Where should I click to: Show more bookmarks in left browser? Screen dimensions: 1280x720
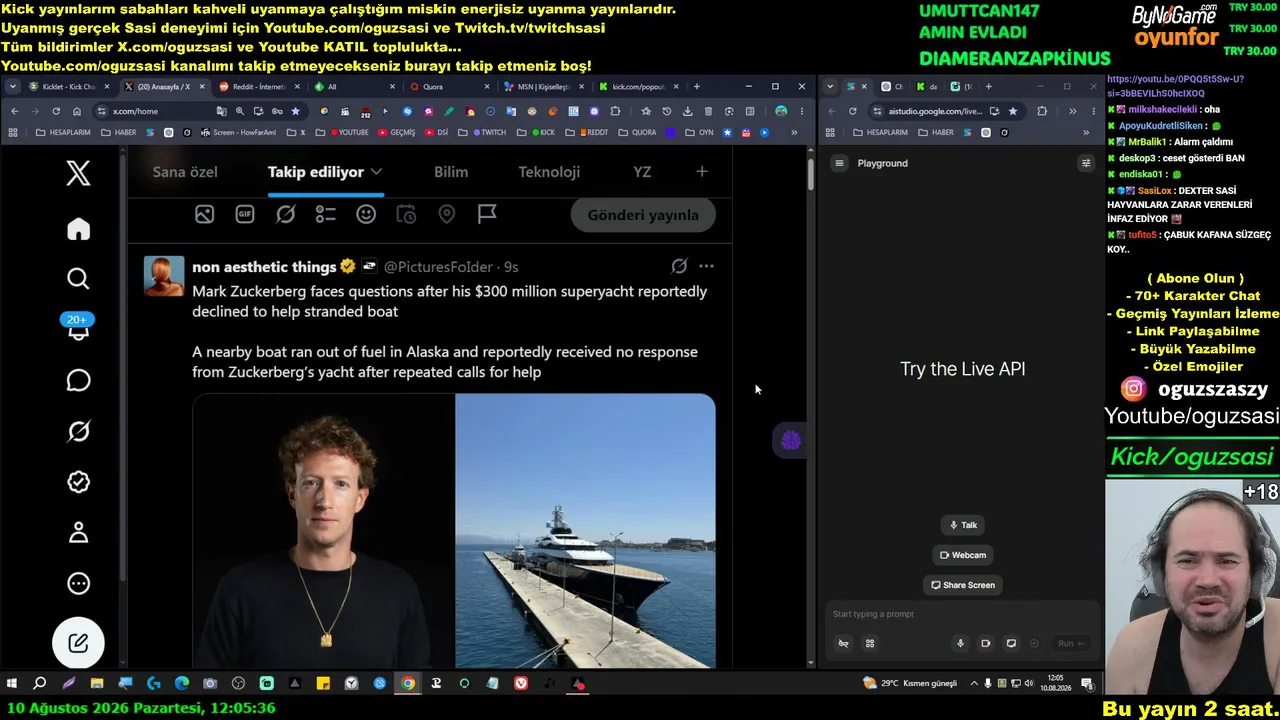794,132
